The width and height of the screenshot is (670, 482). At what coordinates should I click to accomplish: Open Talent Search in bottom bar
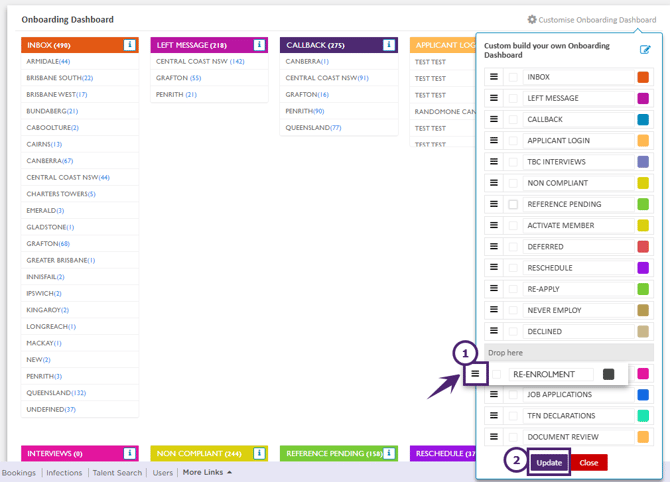point(117,473)
